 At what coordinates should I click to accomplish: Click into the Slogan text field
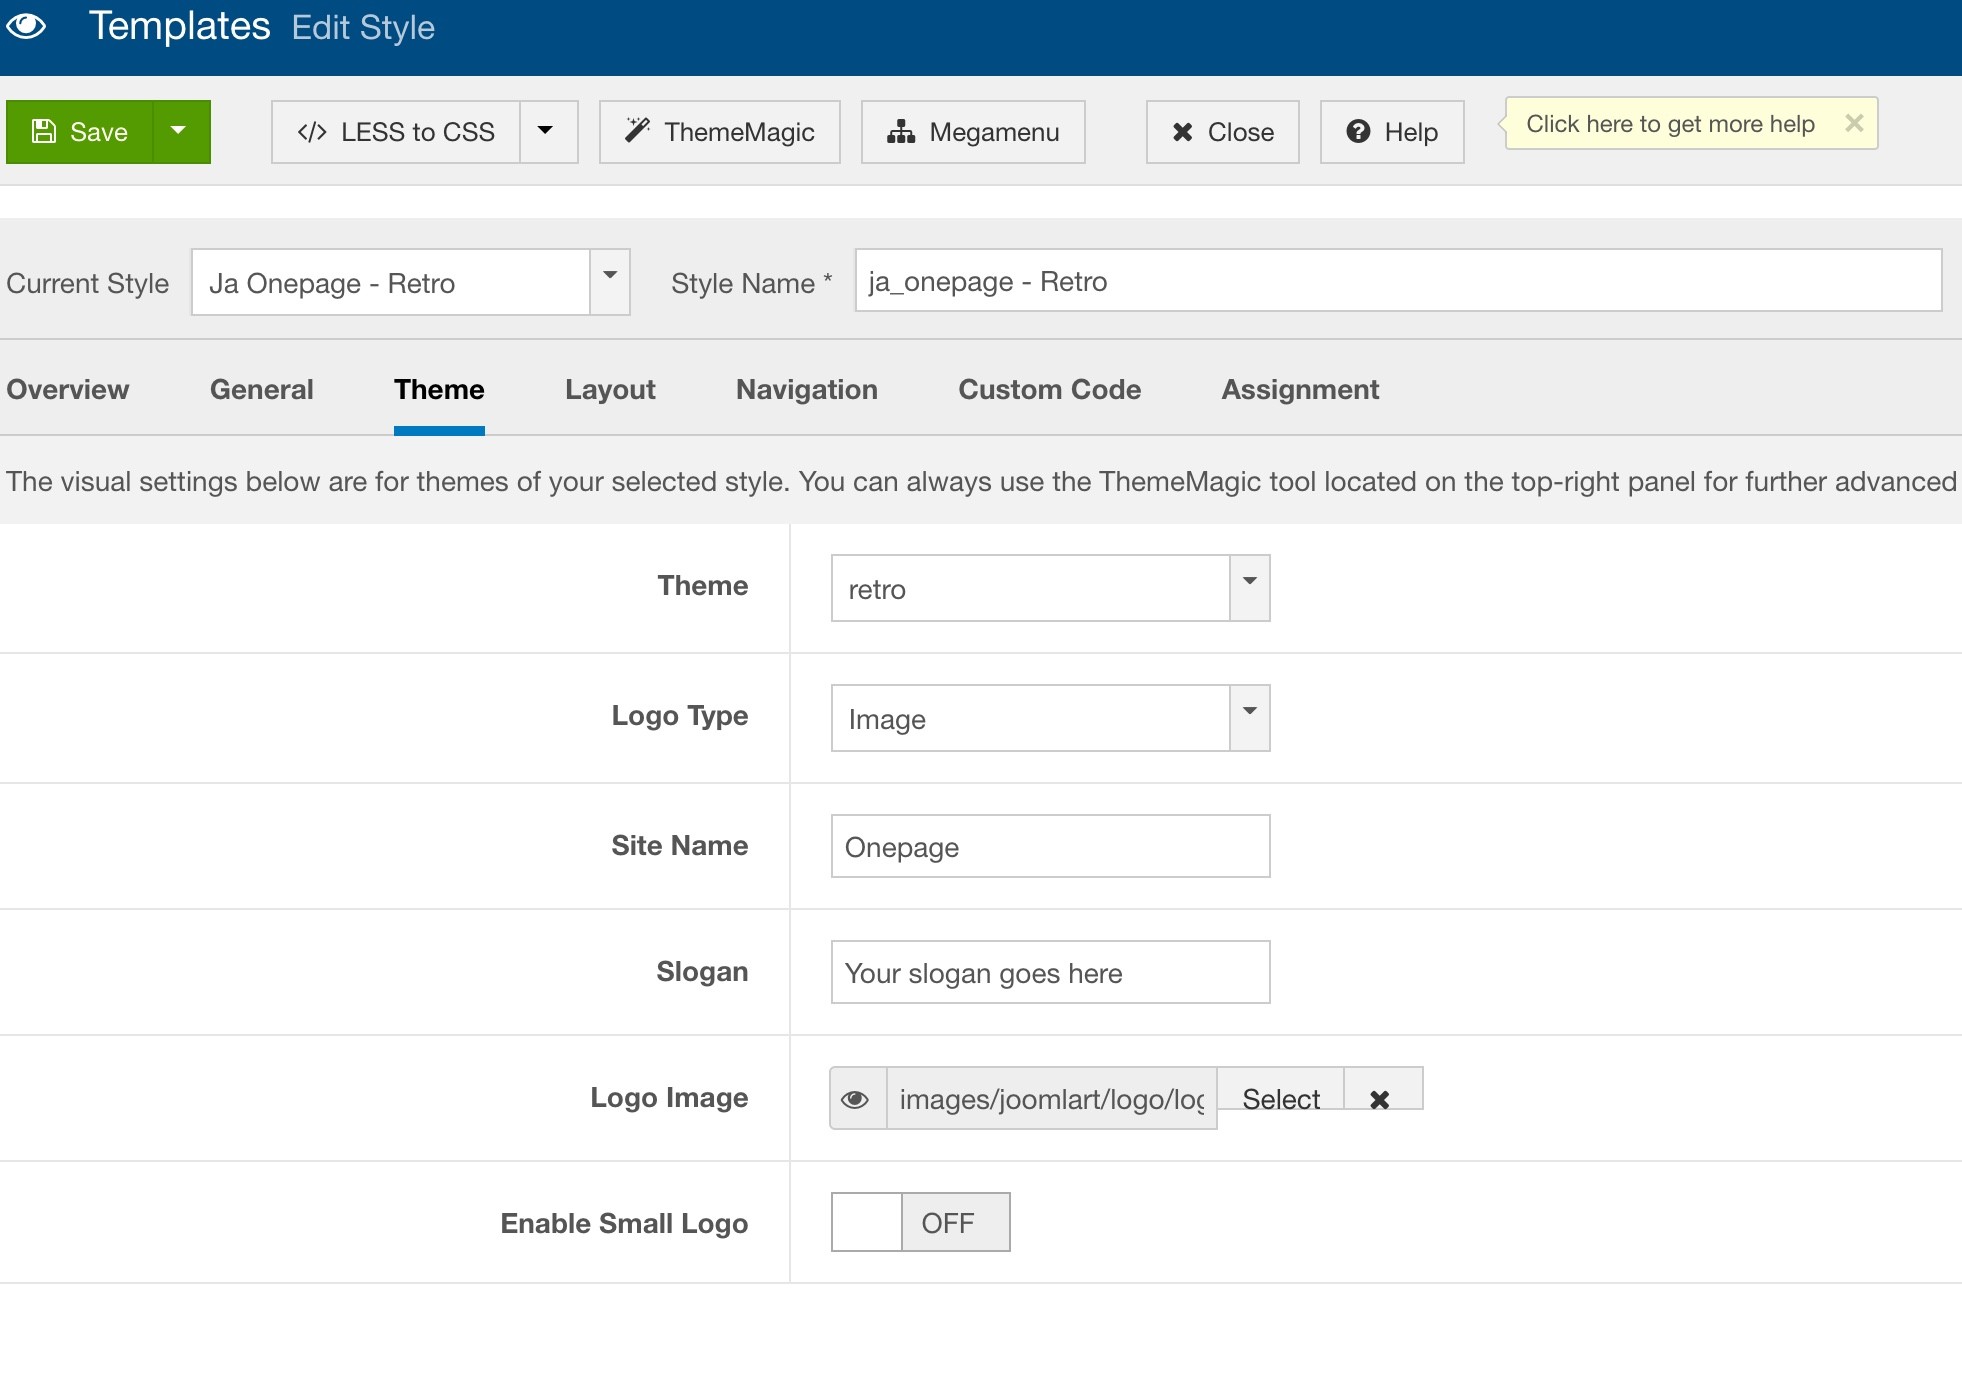coord(1049,972)
